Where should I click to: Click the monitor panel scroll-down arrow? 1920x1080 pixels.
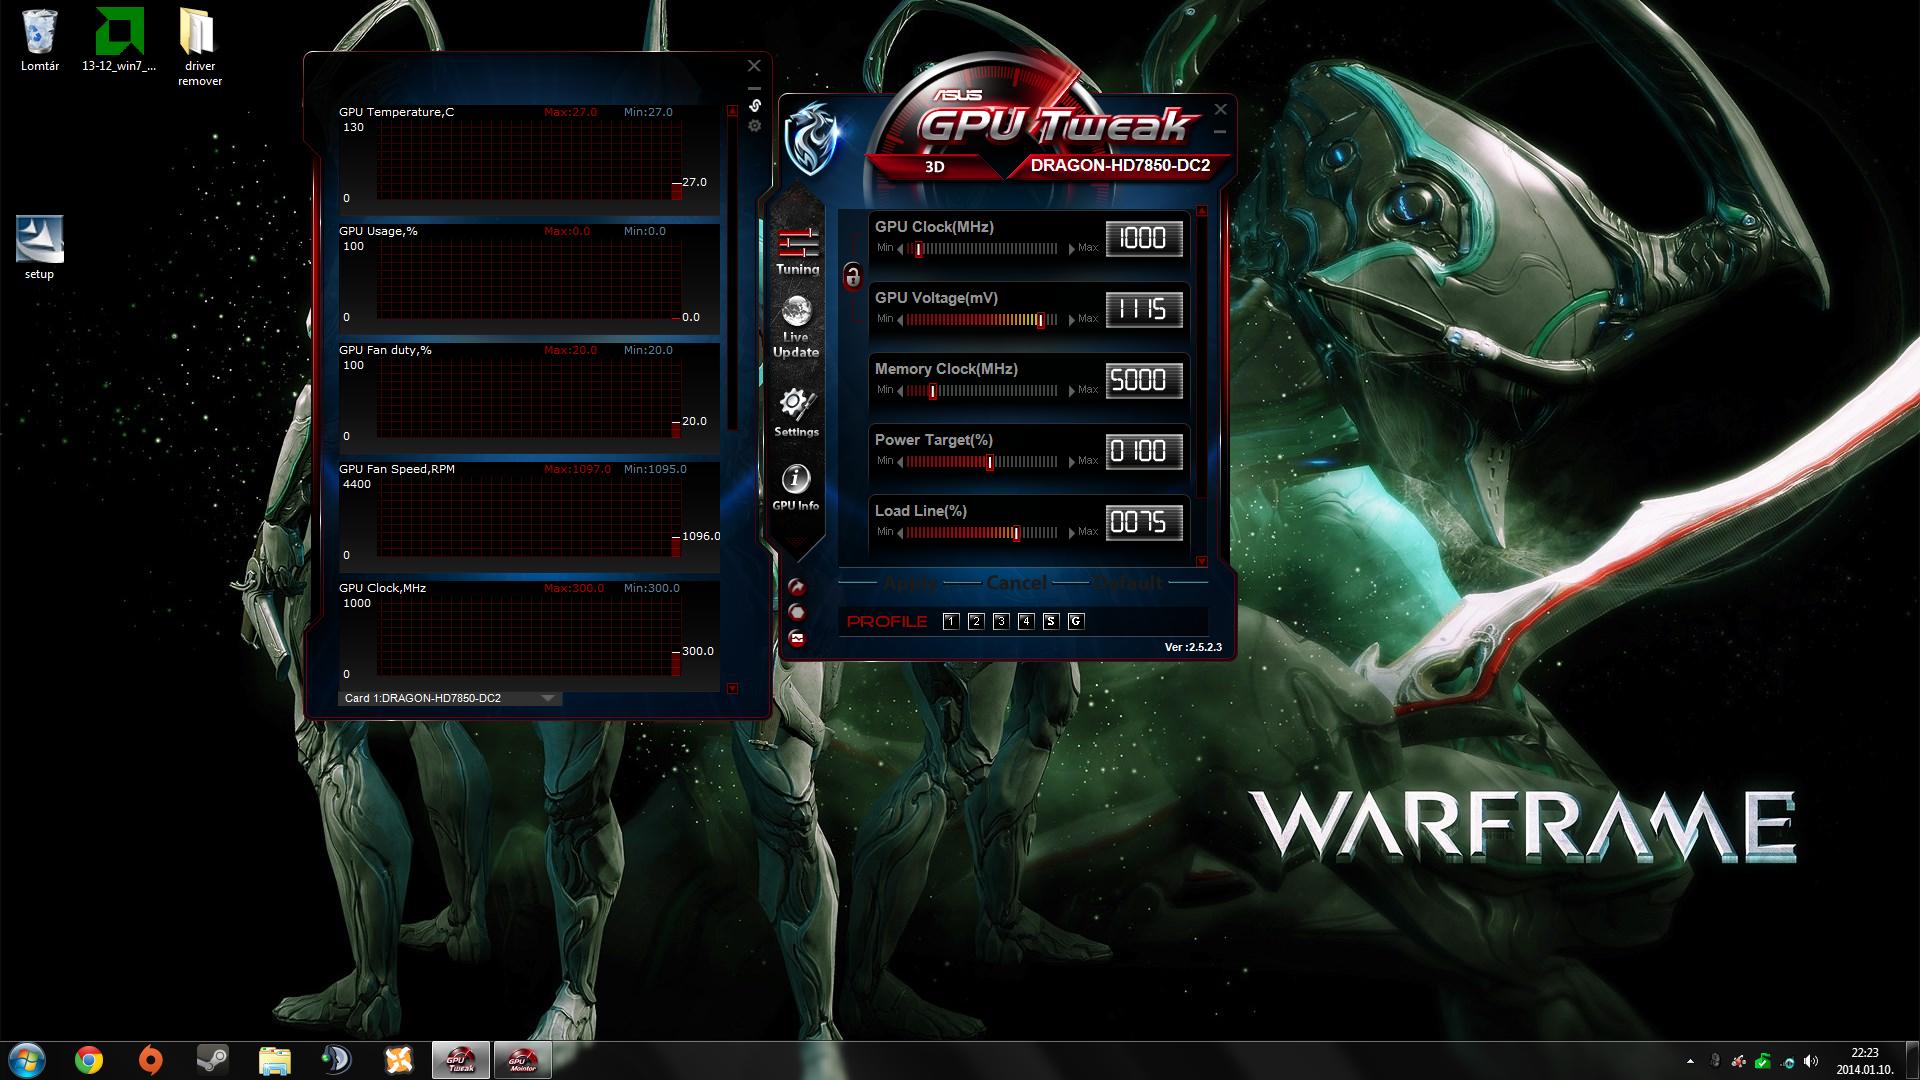732,689
